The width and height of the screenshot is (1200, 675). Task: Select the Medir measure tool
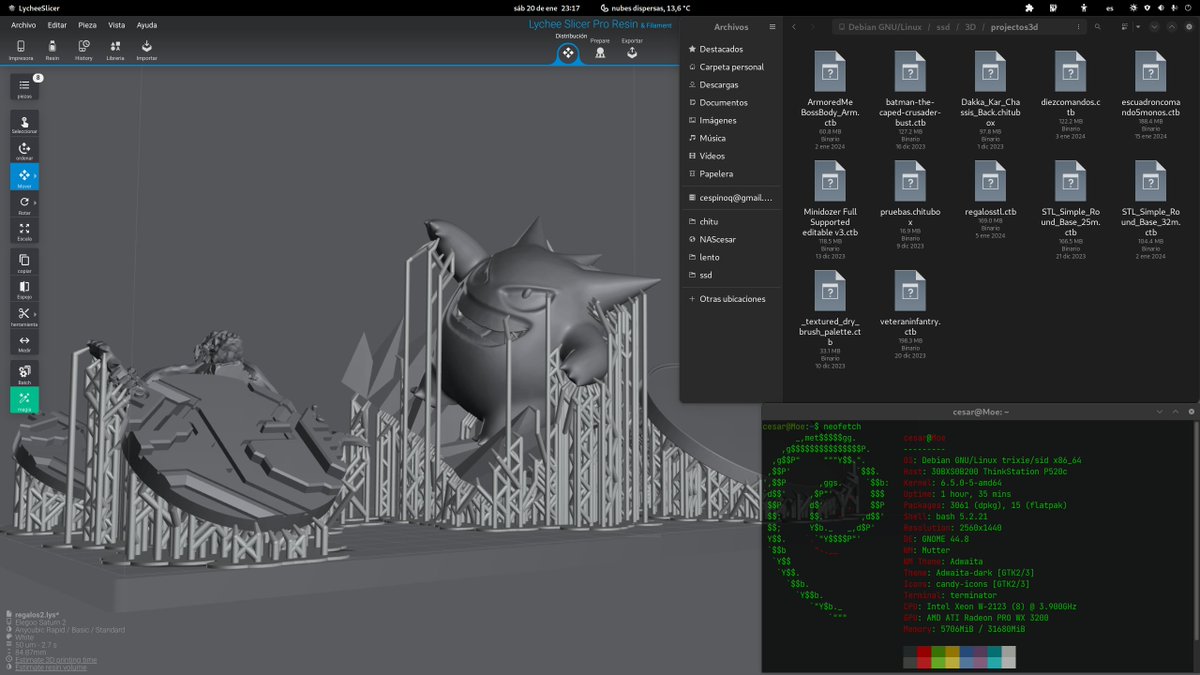coord(24,344)
